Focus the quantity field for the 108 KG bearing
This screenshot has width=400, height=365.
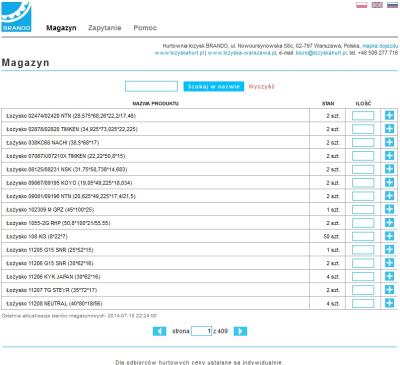coord(363,236)
